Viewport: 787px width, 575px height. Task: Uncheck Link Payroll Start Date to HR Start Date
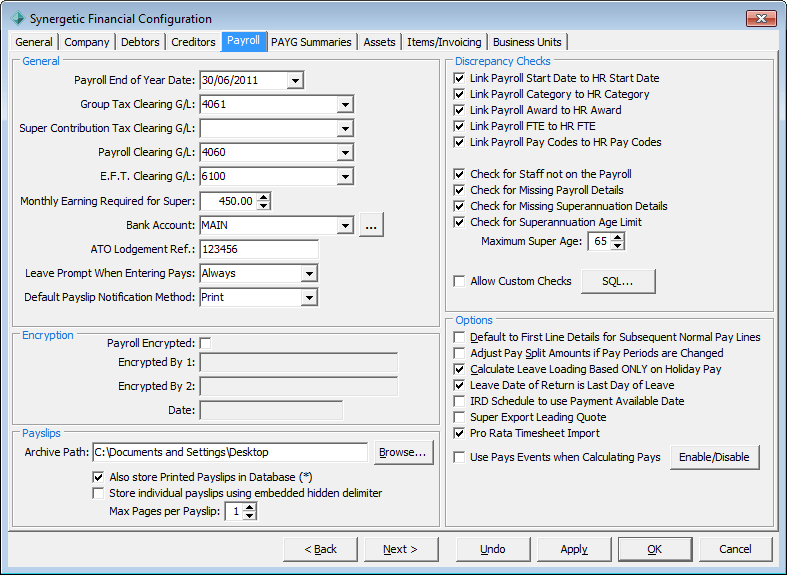tap(459, 78)
